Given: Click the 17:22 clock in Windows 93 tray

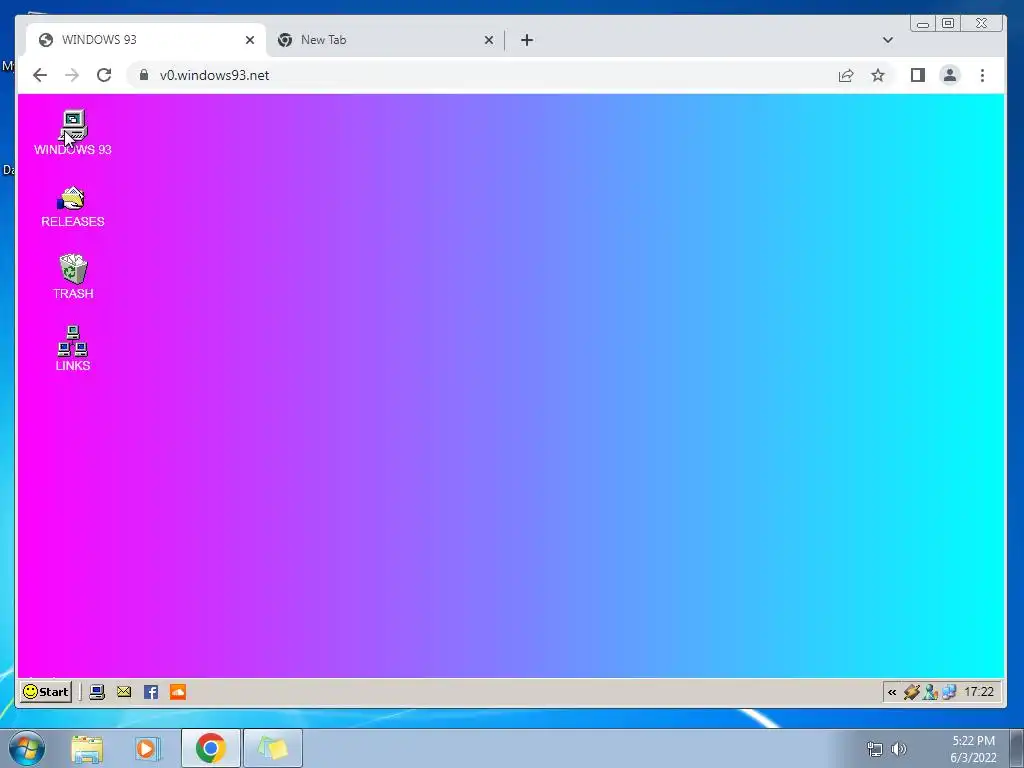Looking at the screenshot, I should [979, 692].
